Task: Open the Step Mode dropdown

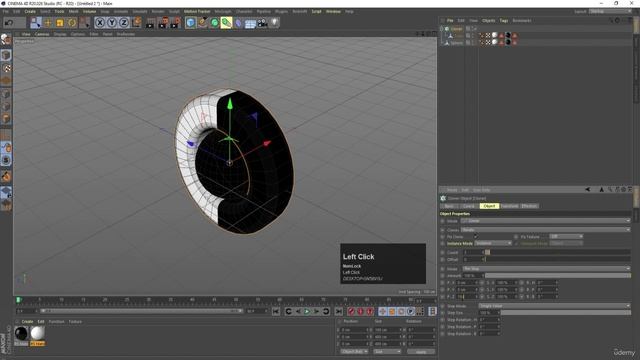Action: [x=554, y=306]
